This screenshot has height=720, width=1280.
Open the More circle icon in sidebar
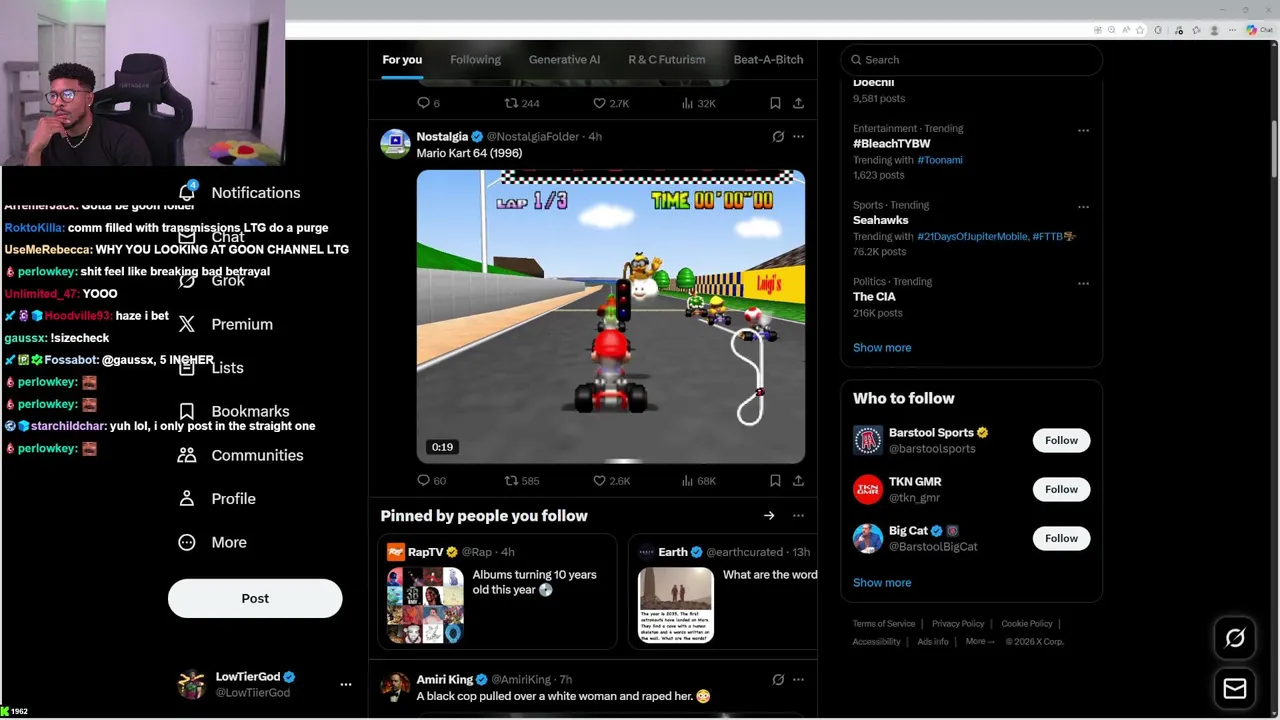(187, 542)
